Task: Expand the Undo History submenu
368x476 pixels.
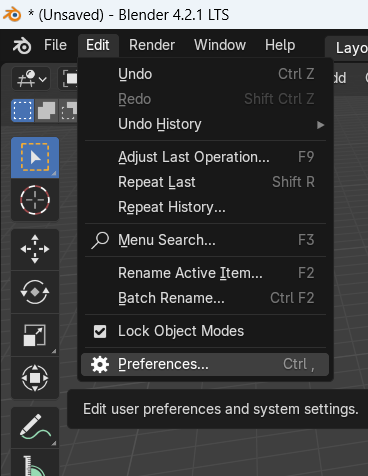Action: (x=205, y=124)
